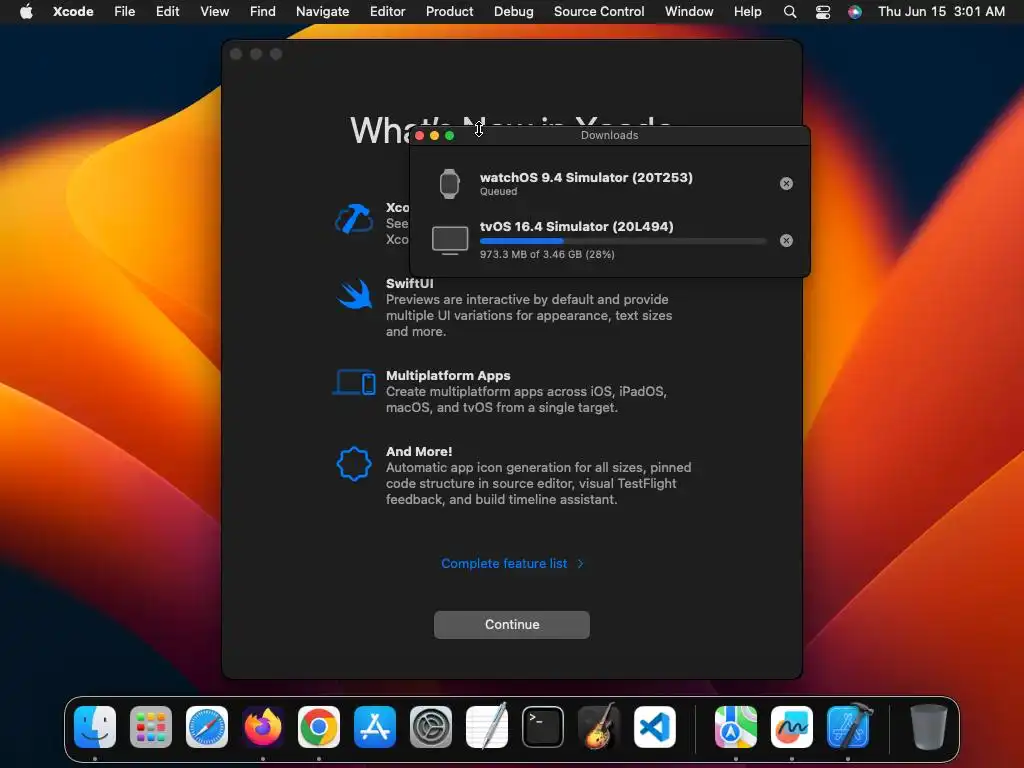Launch Firefox from the Dock
The image size is (1024, 768).
tap(263, 727)
